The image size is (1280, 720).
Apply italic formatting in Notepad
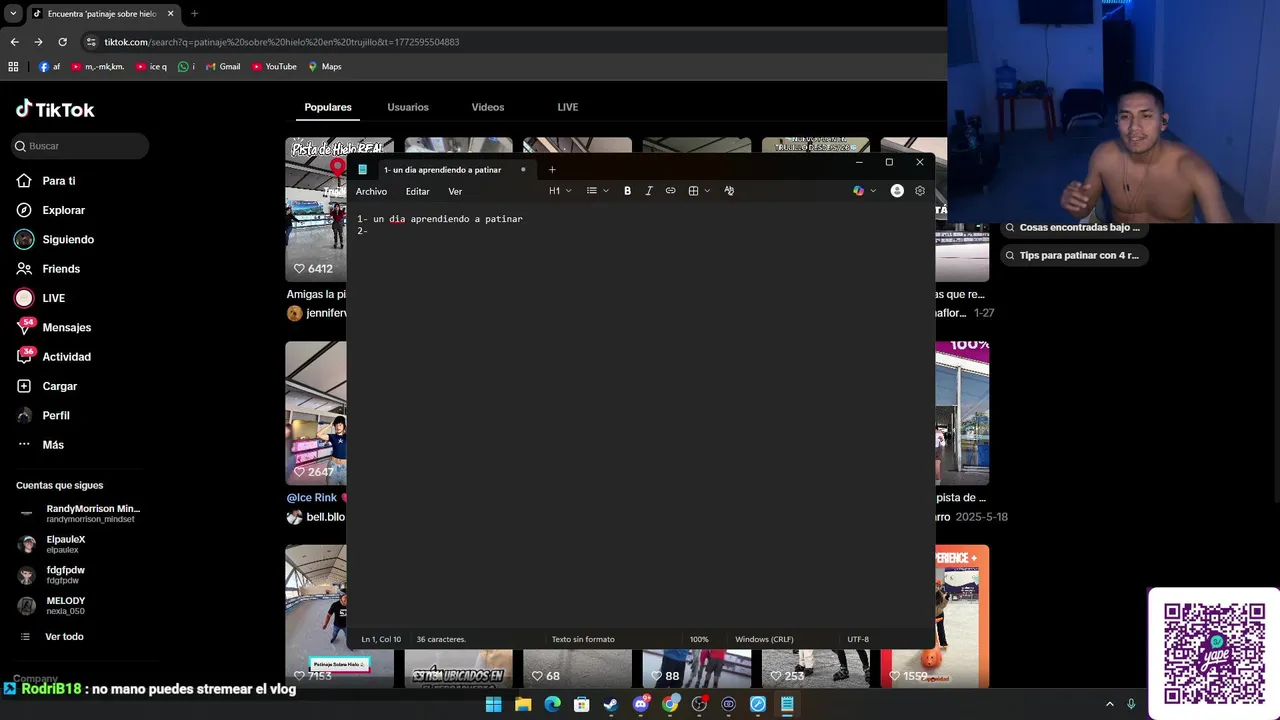tap(649, 191)
